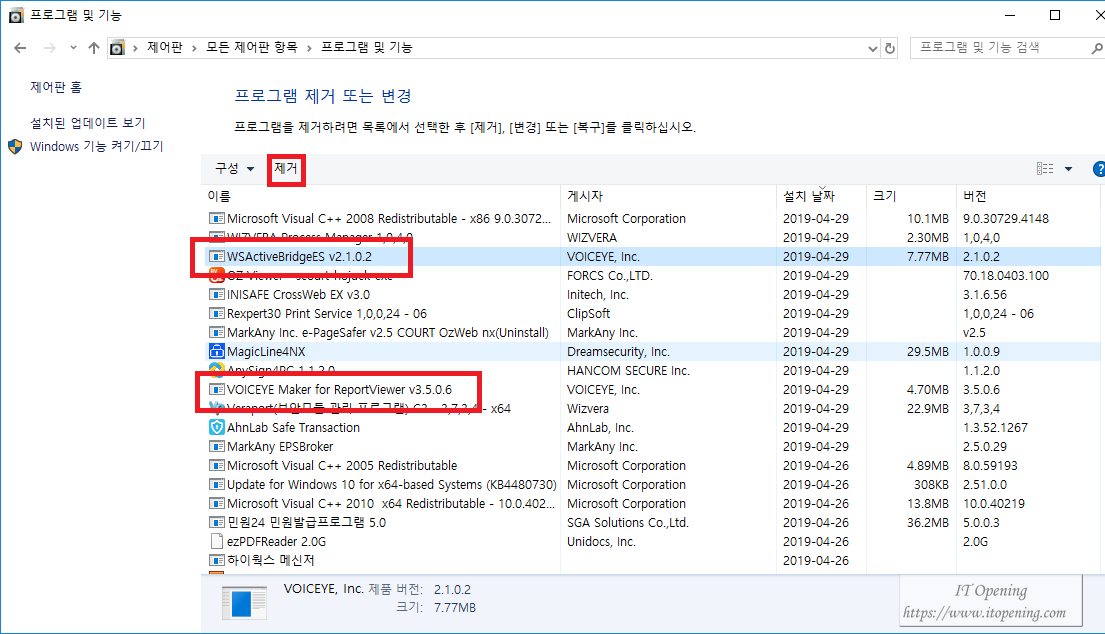
Task: Select MarkAny EPSBroker entry name
Action: pos(280,447)
